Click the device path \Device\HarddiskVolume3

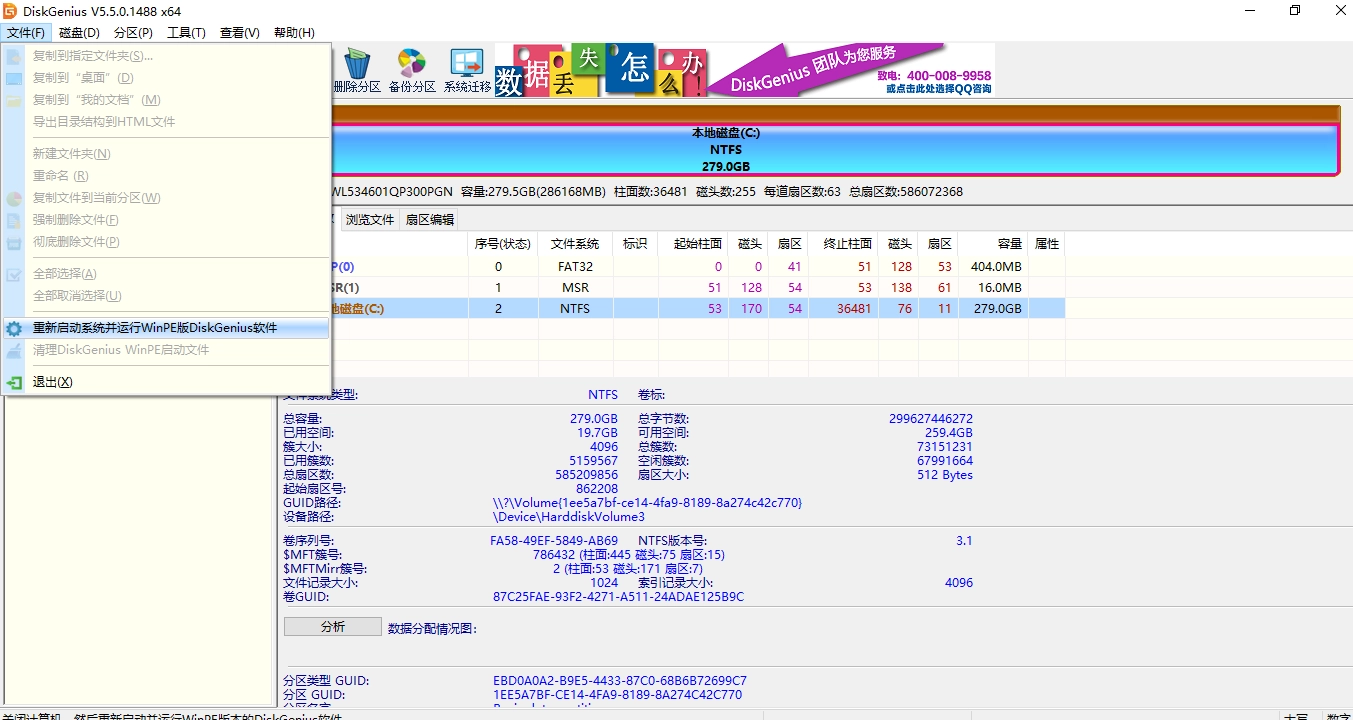[x=569, y=517]
